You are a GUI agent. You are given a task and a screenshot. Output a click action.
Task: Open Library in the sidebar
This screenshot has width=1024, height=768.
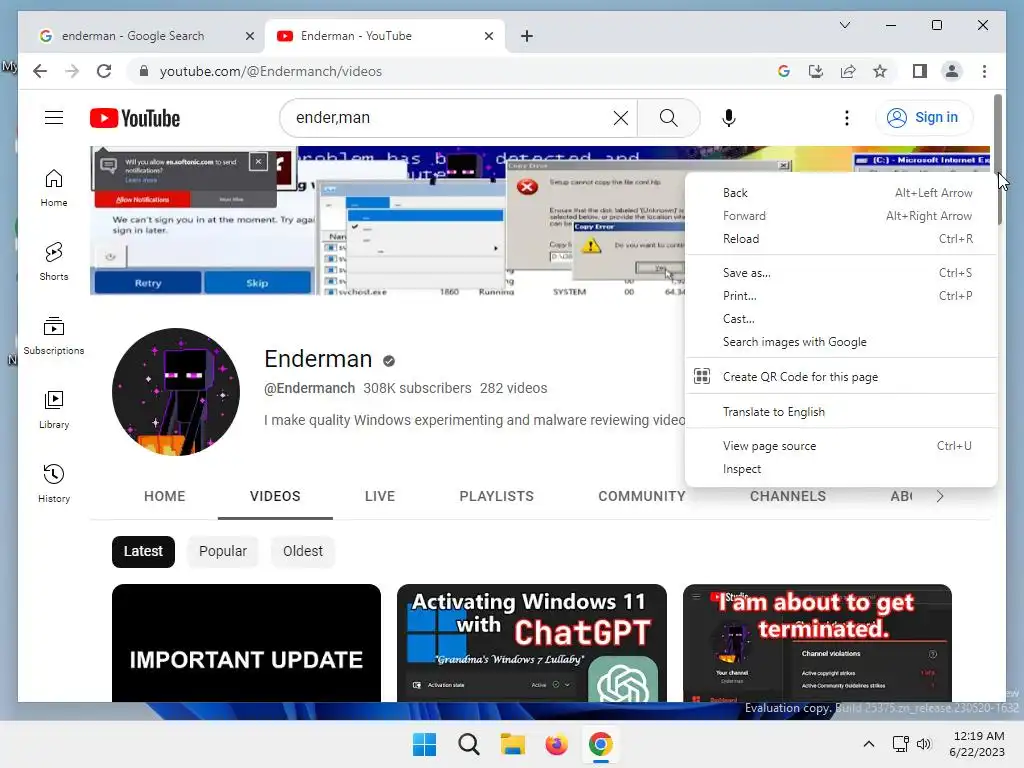tap(54, 409)
